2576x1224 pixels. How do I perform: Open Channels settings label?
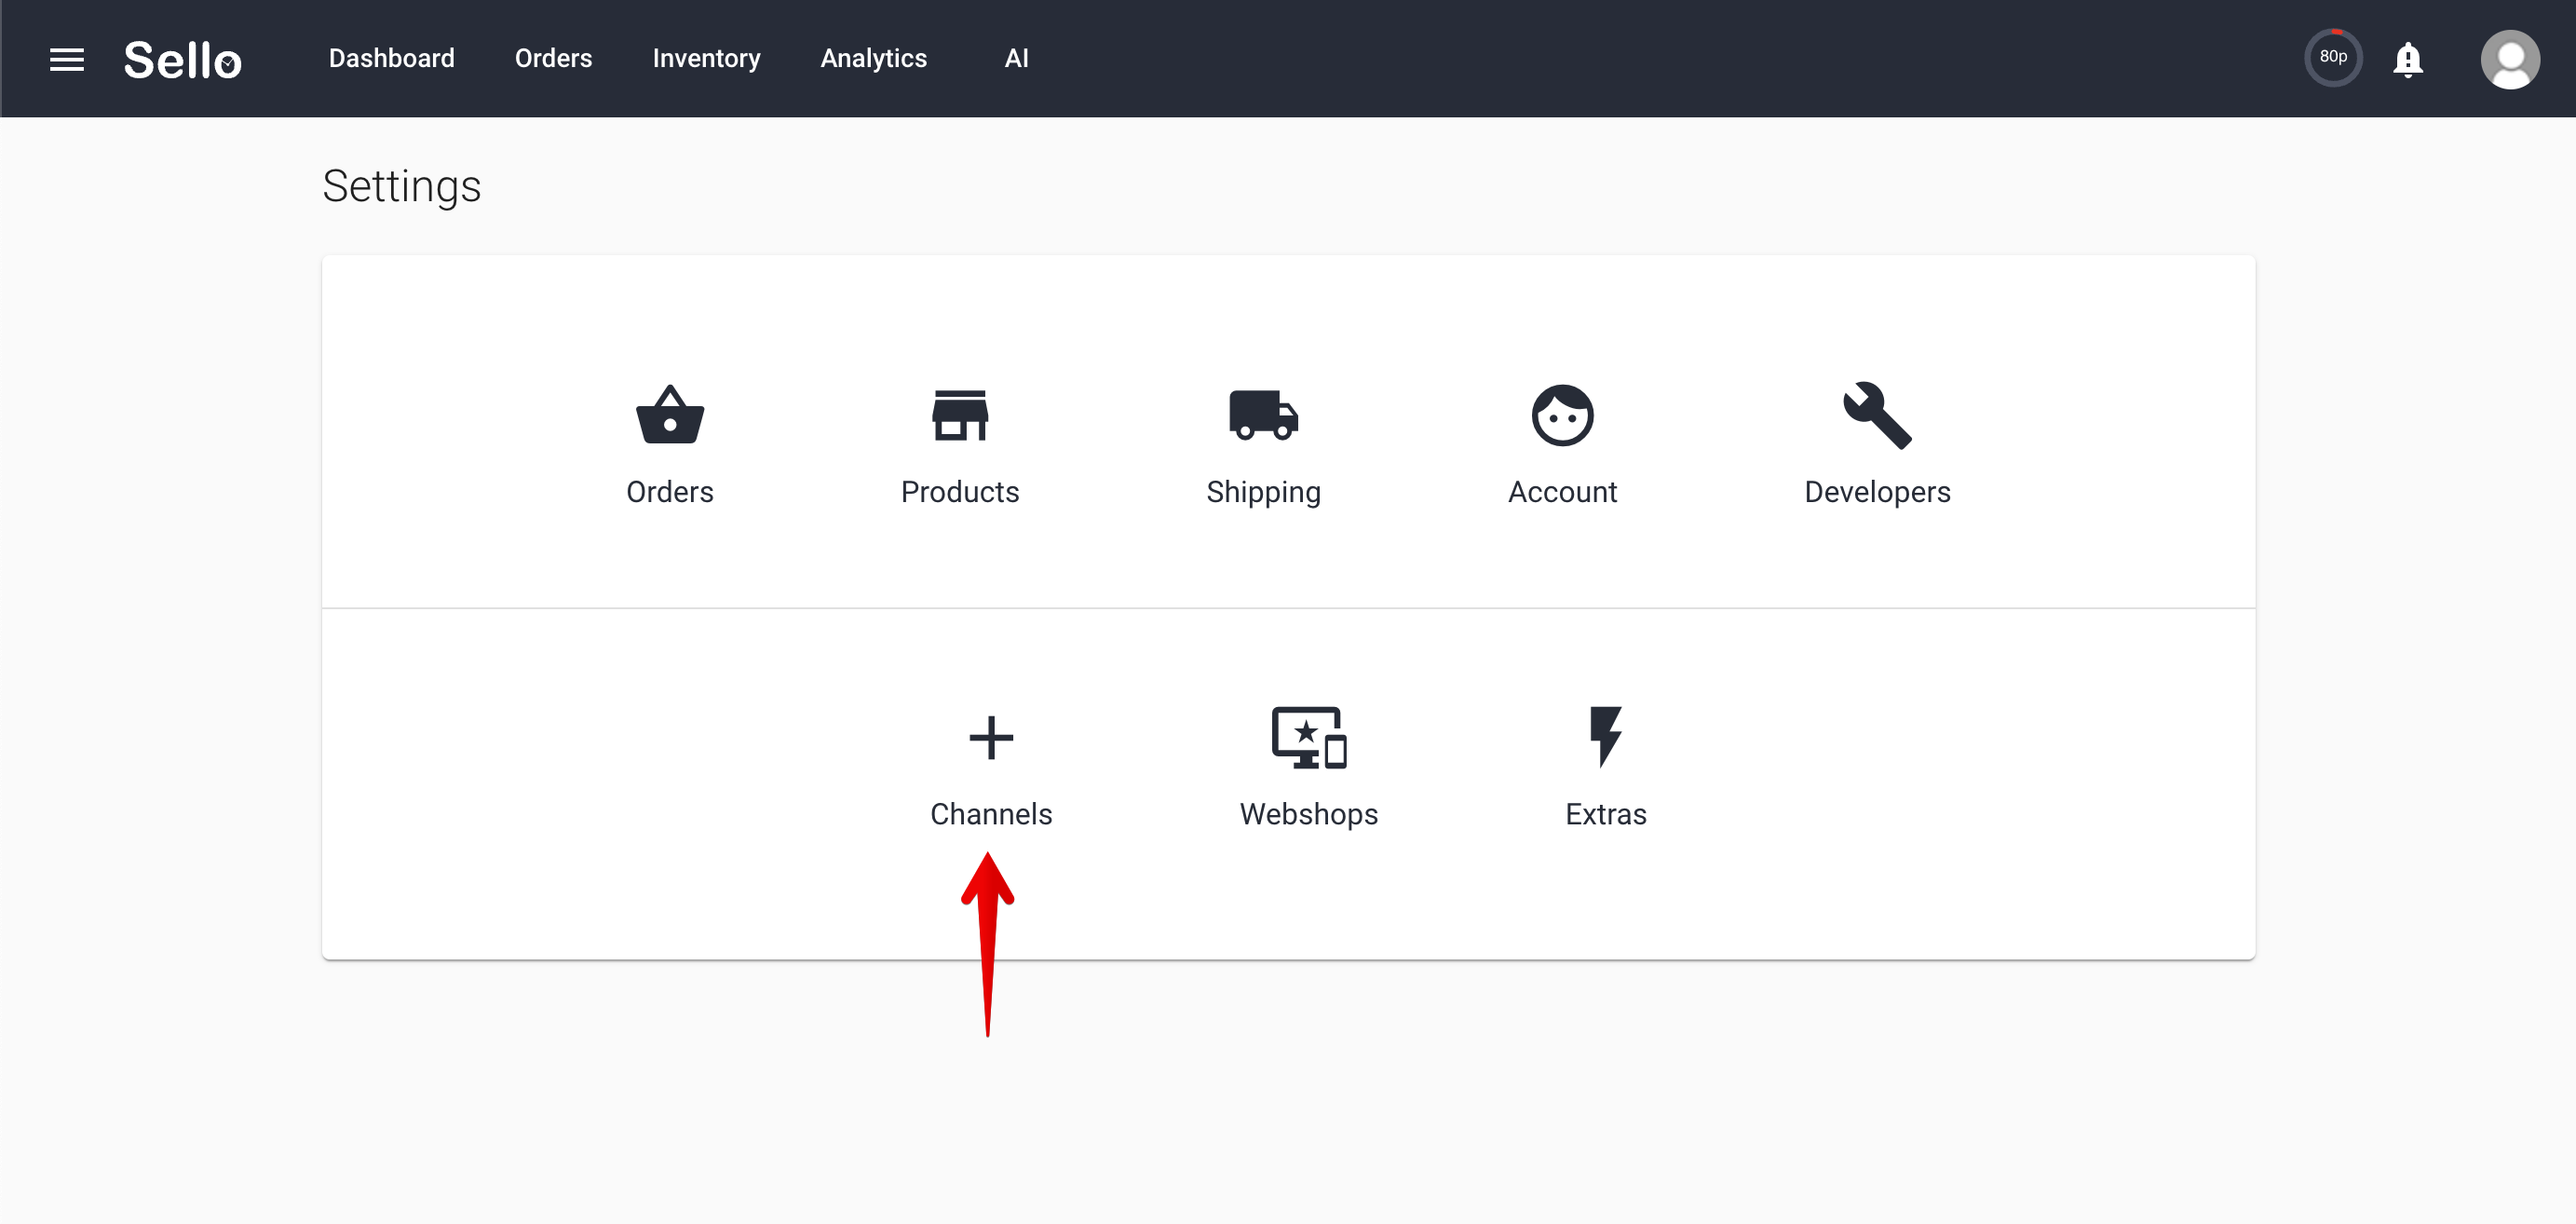pyautogui.click(x=991, y=813)
